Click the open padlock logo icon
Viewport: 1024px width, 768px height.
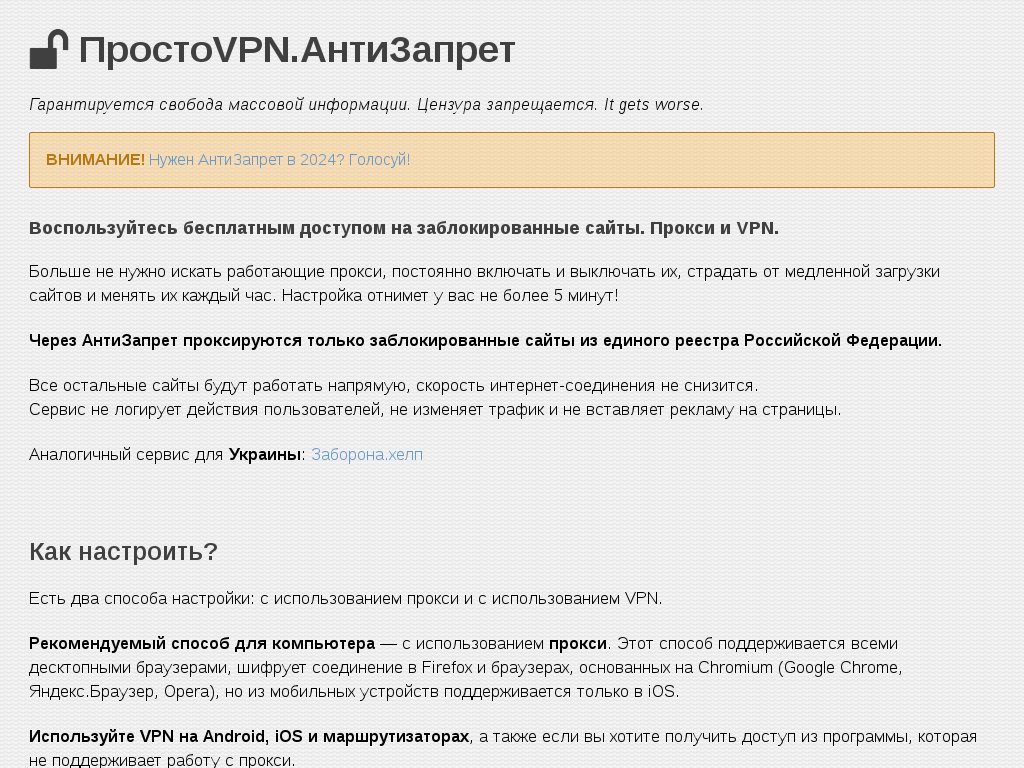click(49, 49)
